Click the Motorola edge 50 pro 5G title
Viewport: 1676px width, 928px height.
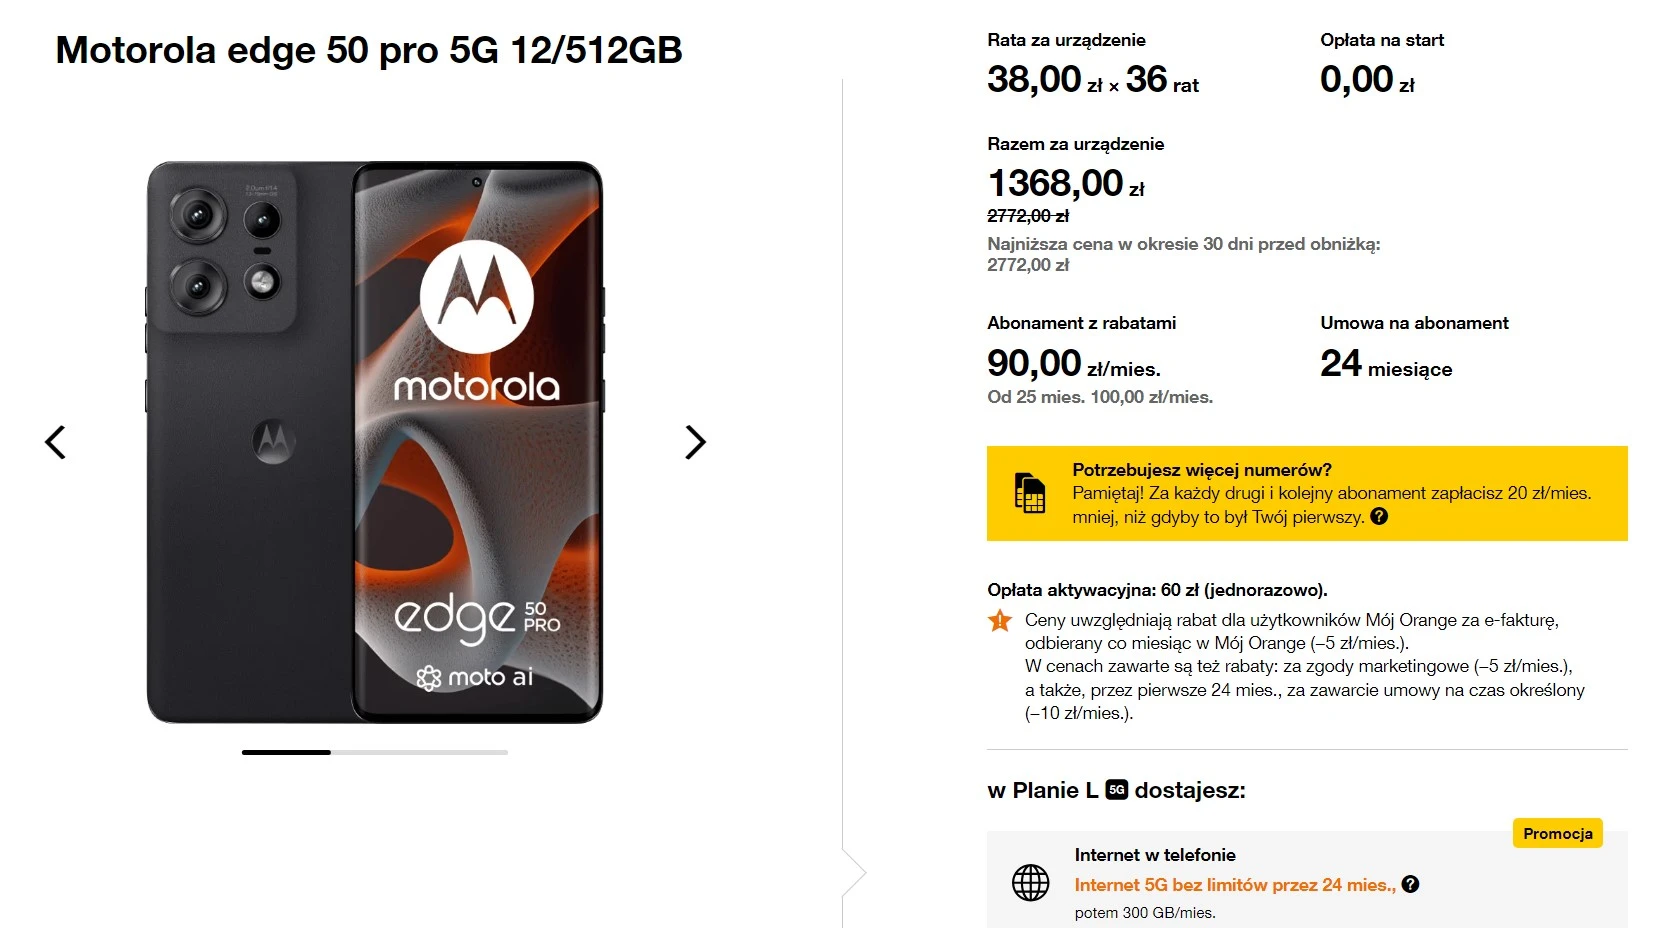point(369,50)
